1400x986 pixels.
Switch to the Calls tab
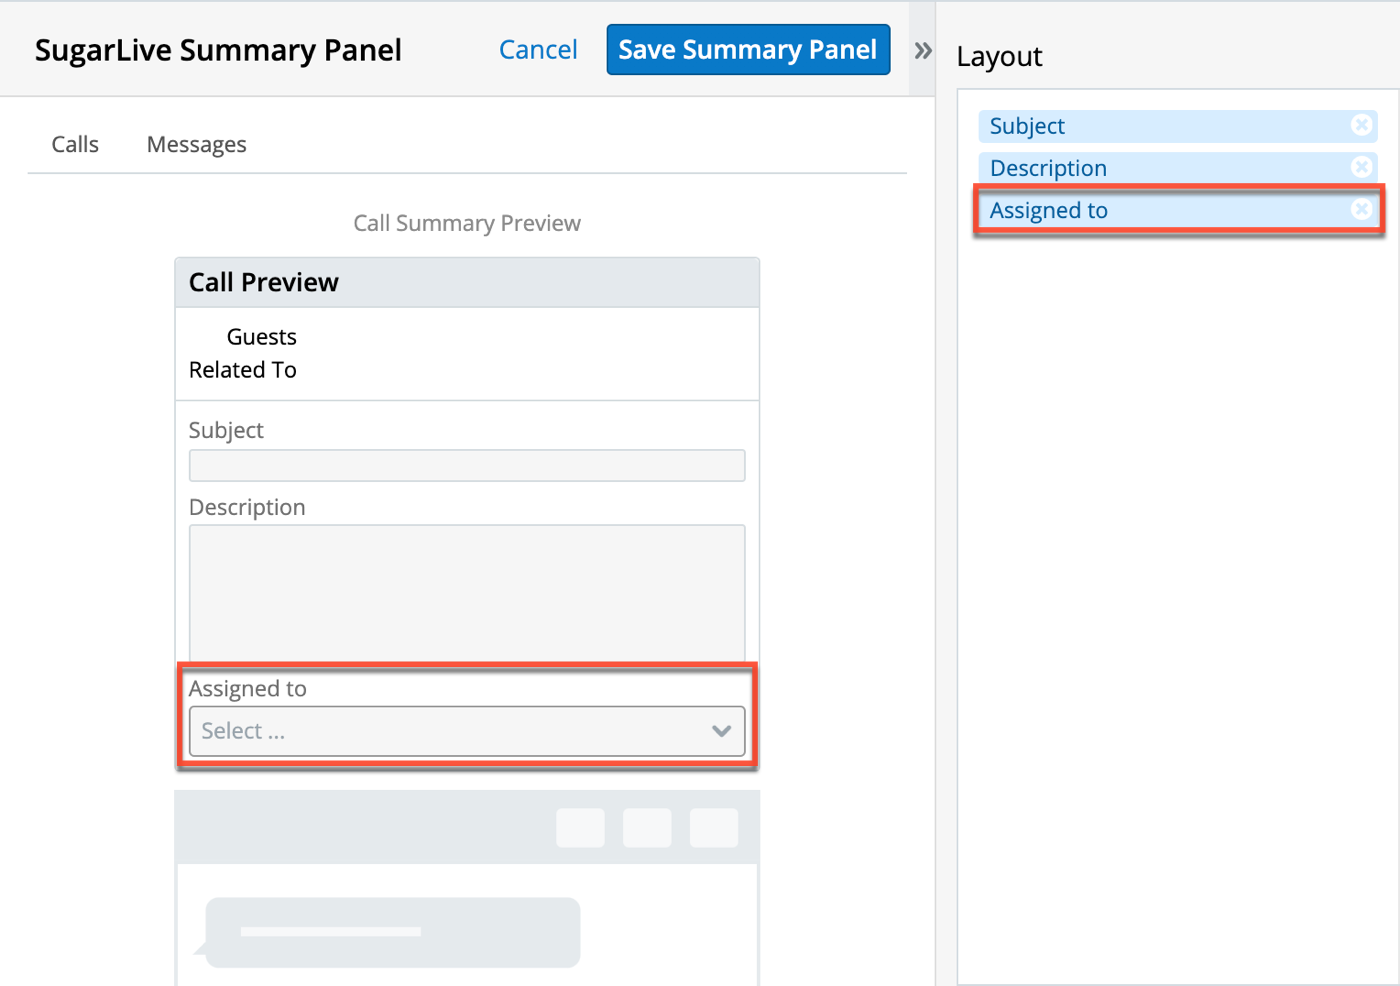[75, 145]
